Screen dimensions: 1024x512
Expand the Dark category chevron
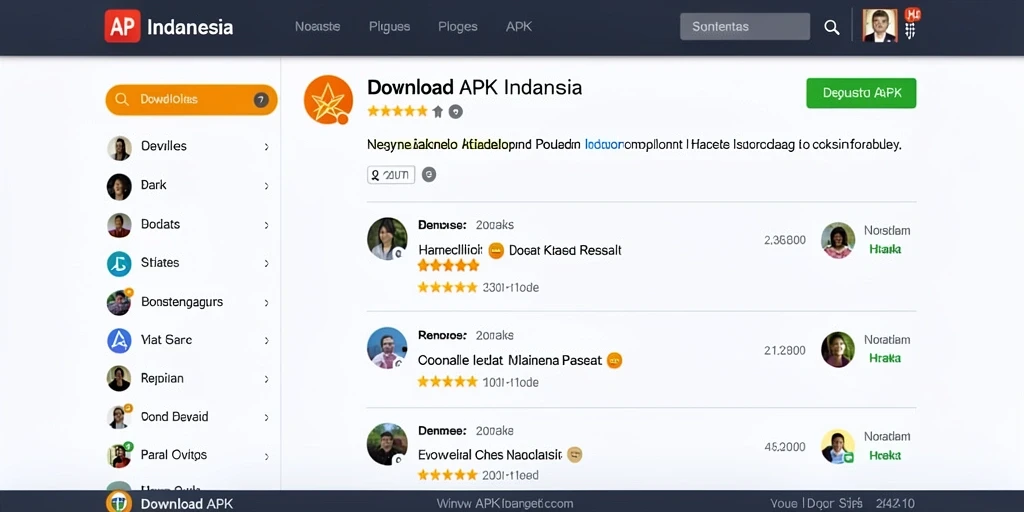point(266,186)
